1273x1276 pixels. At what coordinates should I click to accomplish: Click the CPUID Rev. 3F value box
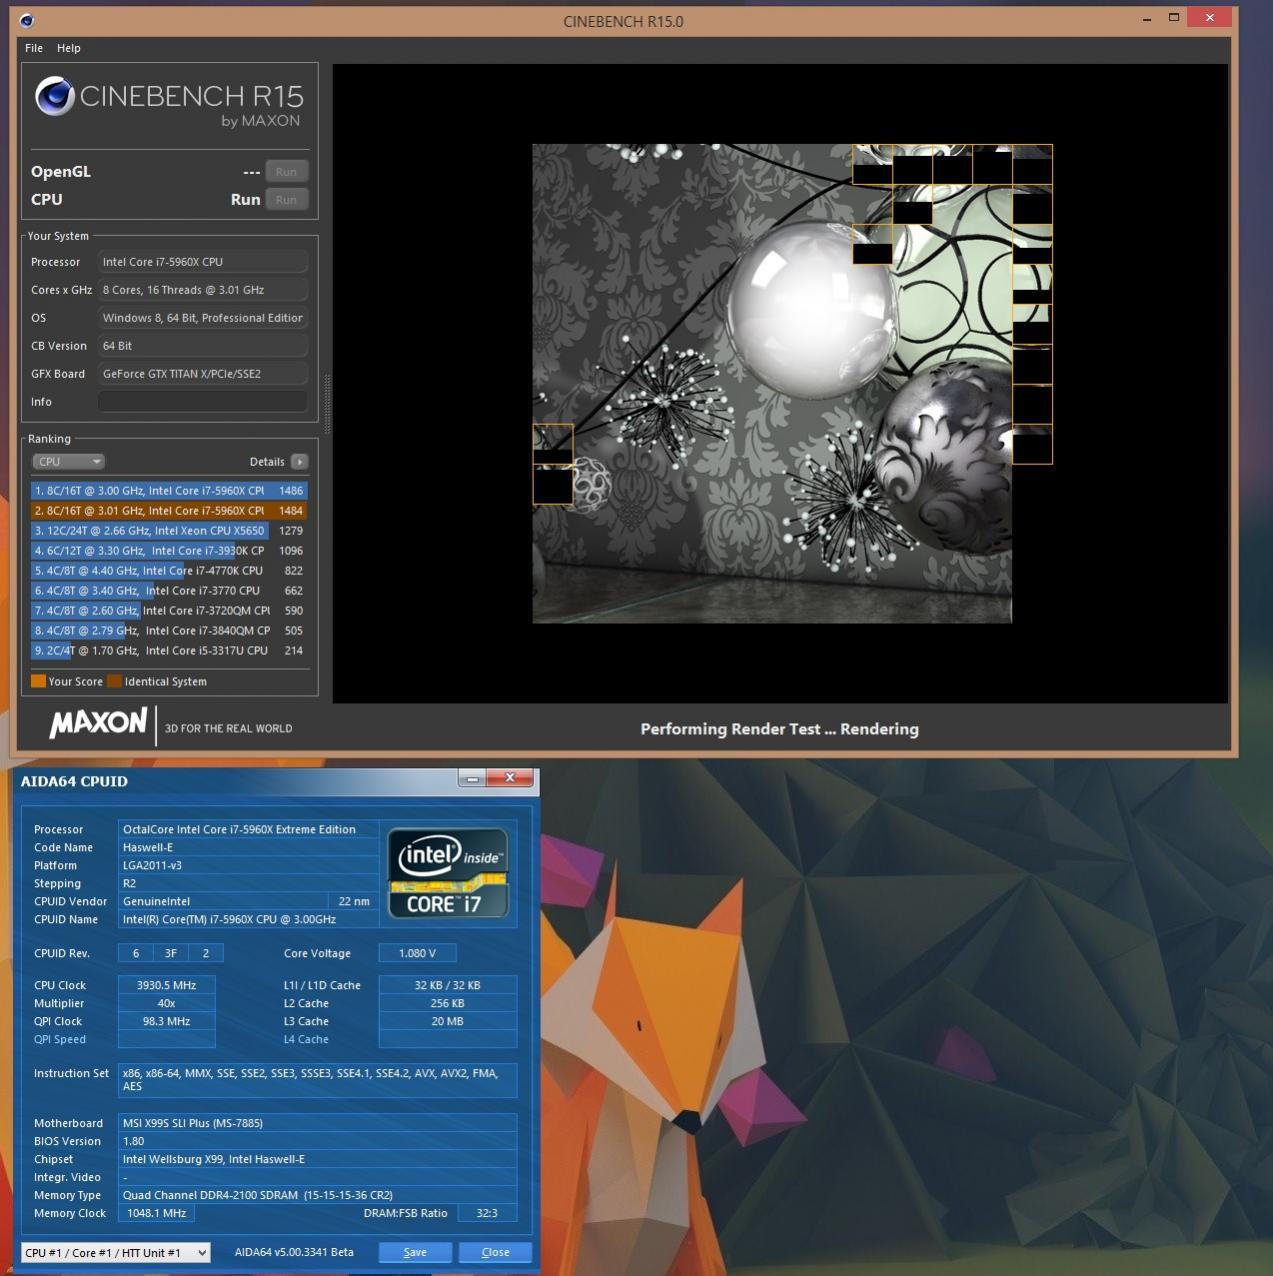point(171,954)
